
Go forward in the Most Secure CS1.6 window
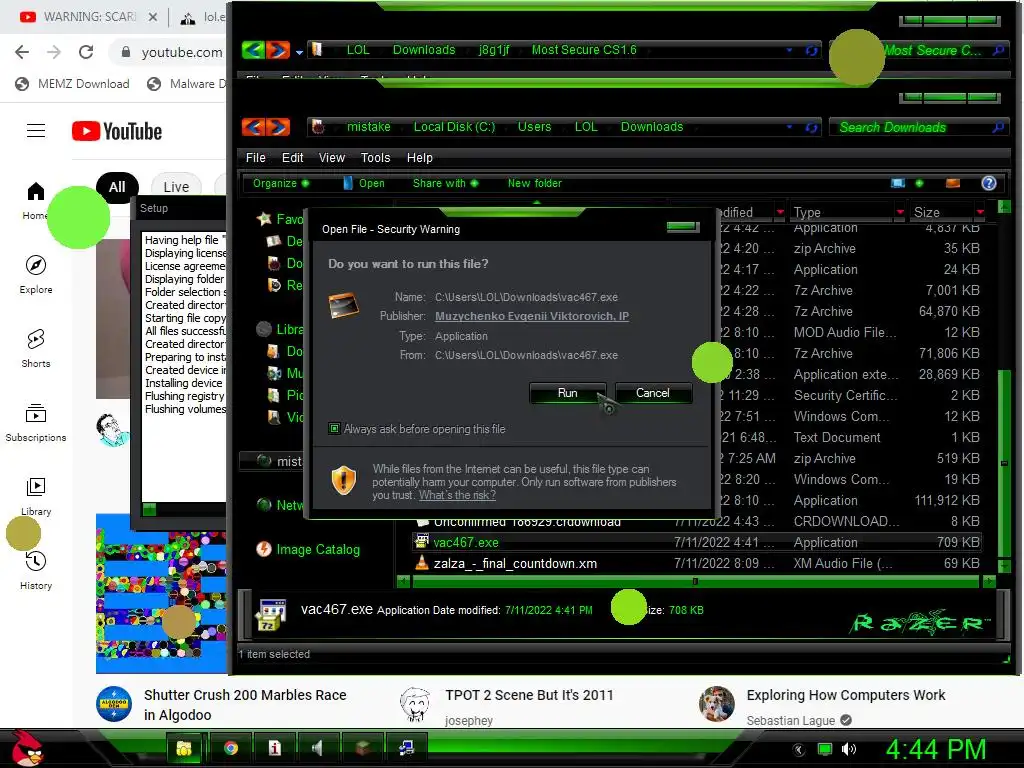tap(278, 50)
